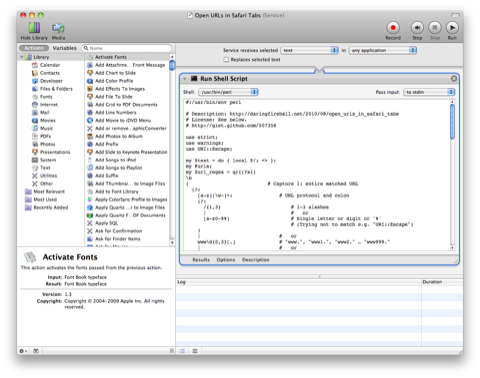Open the Recently Added smart group
The height and width of the screenshot is (378, 480).
pyautogui.click(x=51, y=207)
